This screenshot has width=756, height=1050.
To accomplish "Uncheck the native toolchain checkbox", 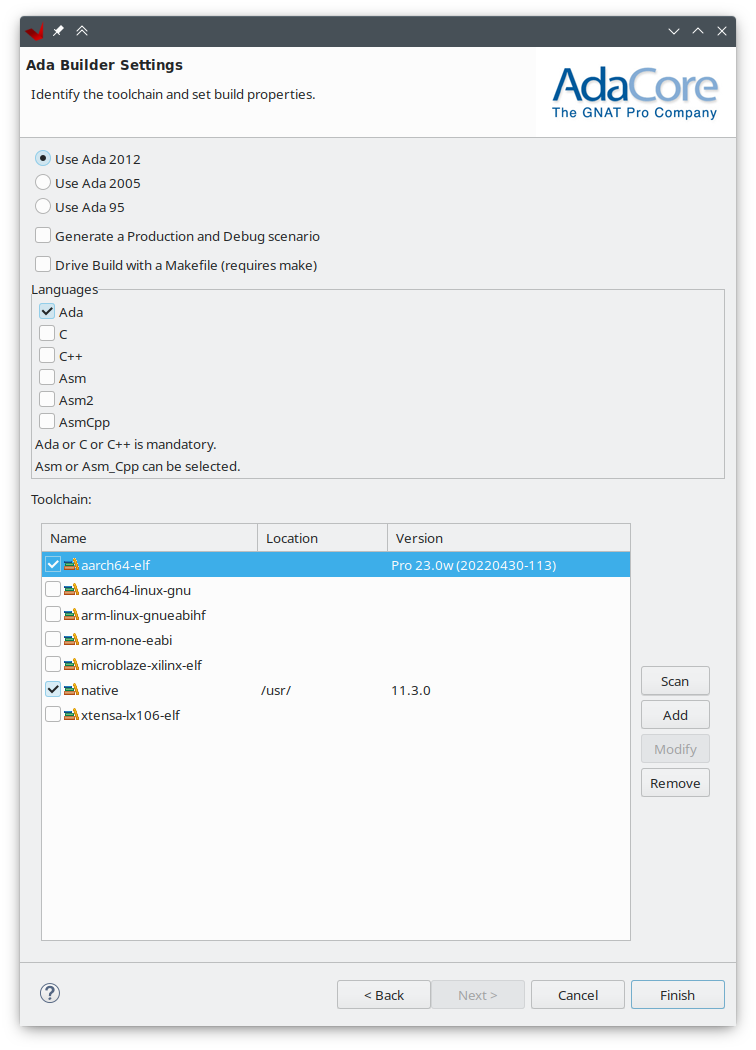I will [53, 690].
